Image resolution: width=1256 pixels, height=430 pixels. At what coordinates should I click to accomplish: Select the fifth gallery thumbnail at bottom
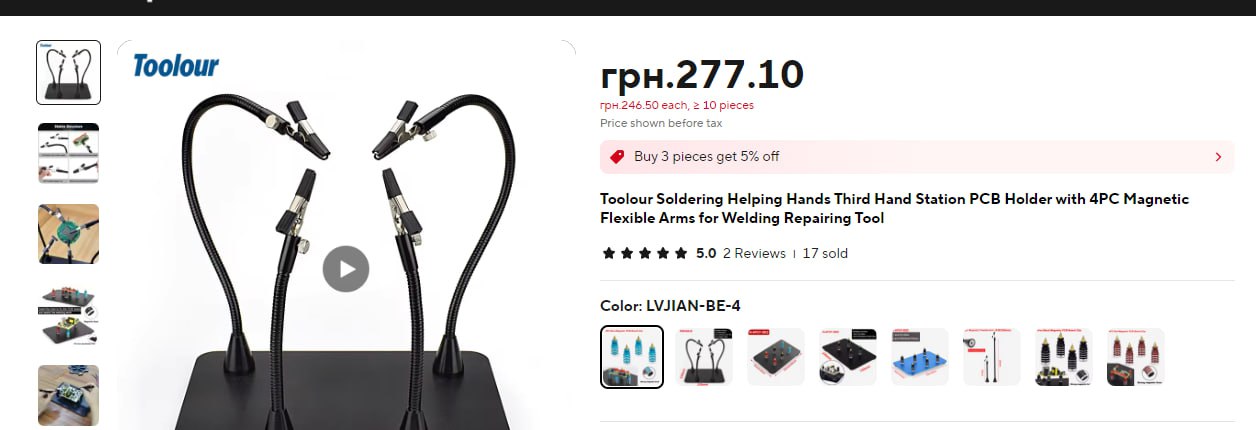[69, 396]
